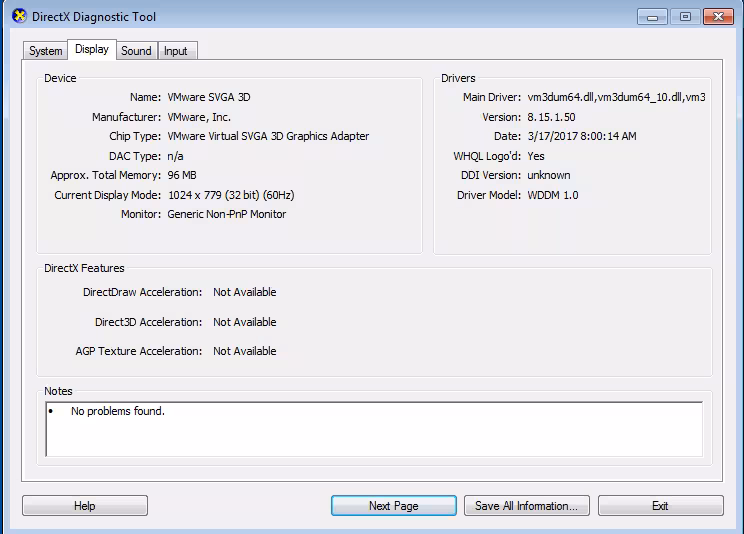Click the "AGP Texture Acceleration:" label
744x534 pixels.
click(139, 351)
